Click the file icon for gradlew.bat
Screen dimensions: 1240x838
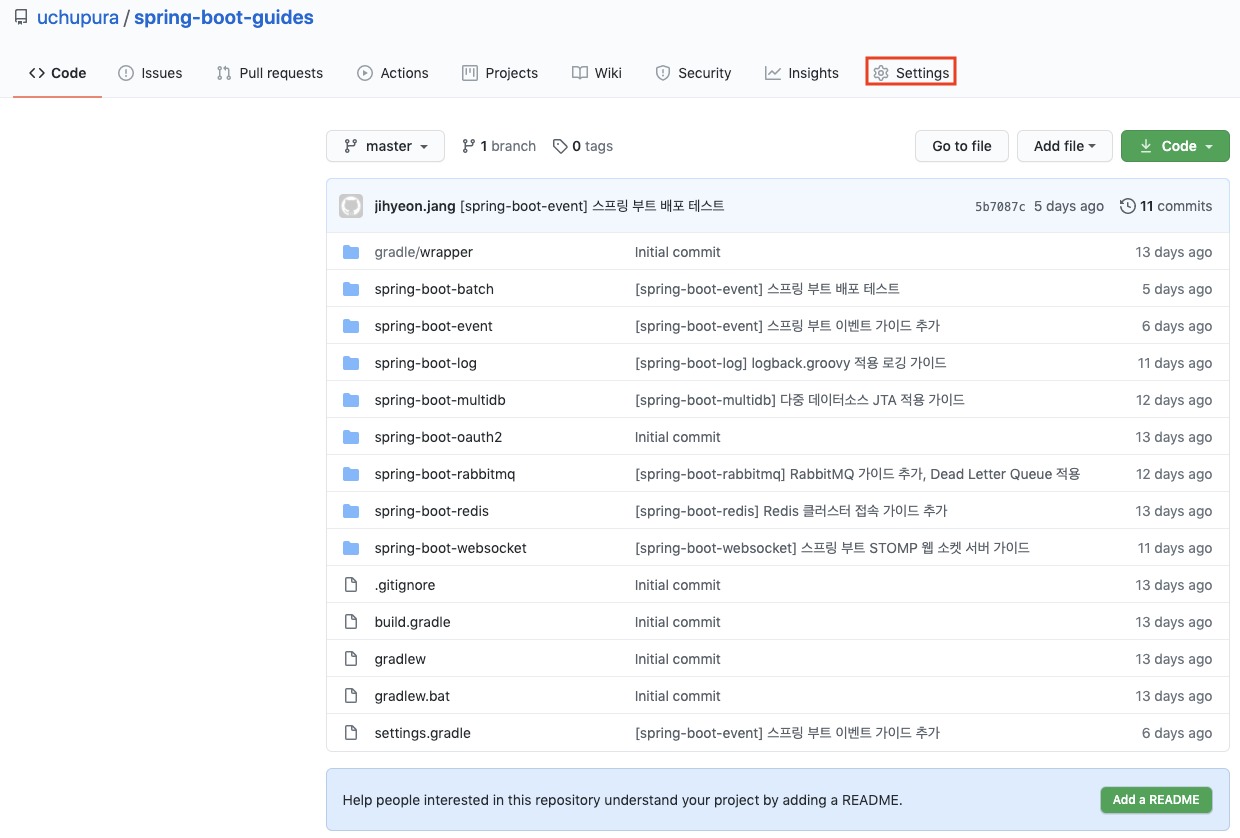(351, 696)
